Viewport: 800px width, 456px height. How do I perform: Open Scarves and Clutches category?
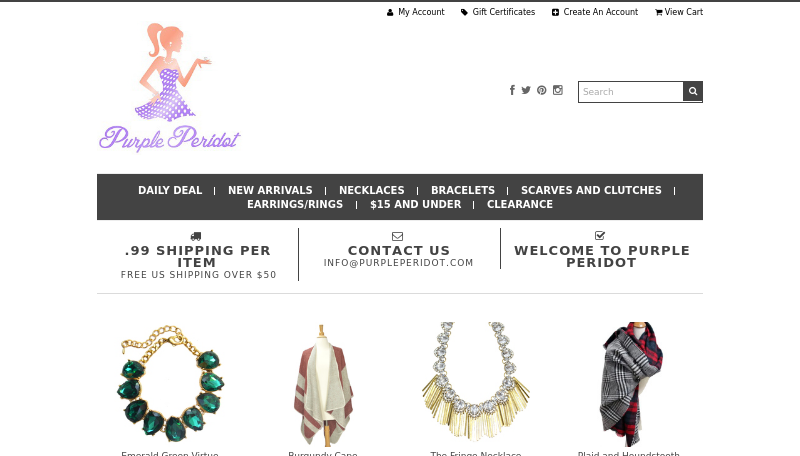[591, 190]
